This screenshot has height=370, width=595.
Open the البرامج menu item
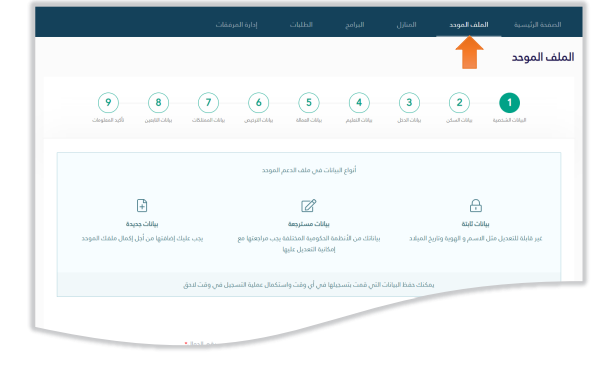click(355, 25)
